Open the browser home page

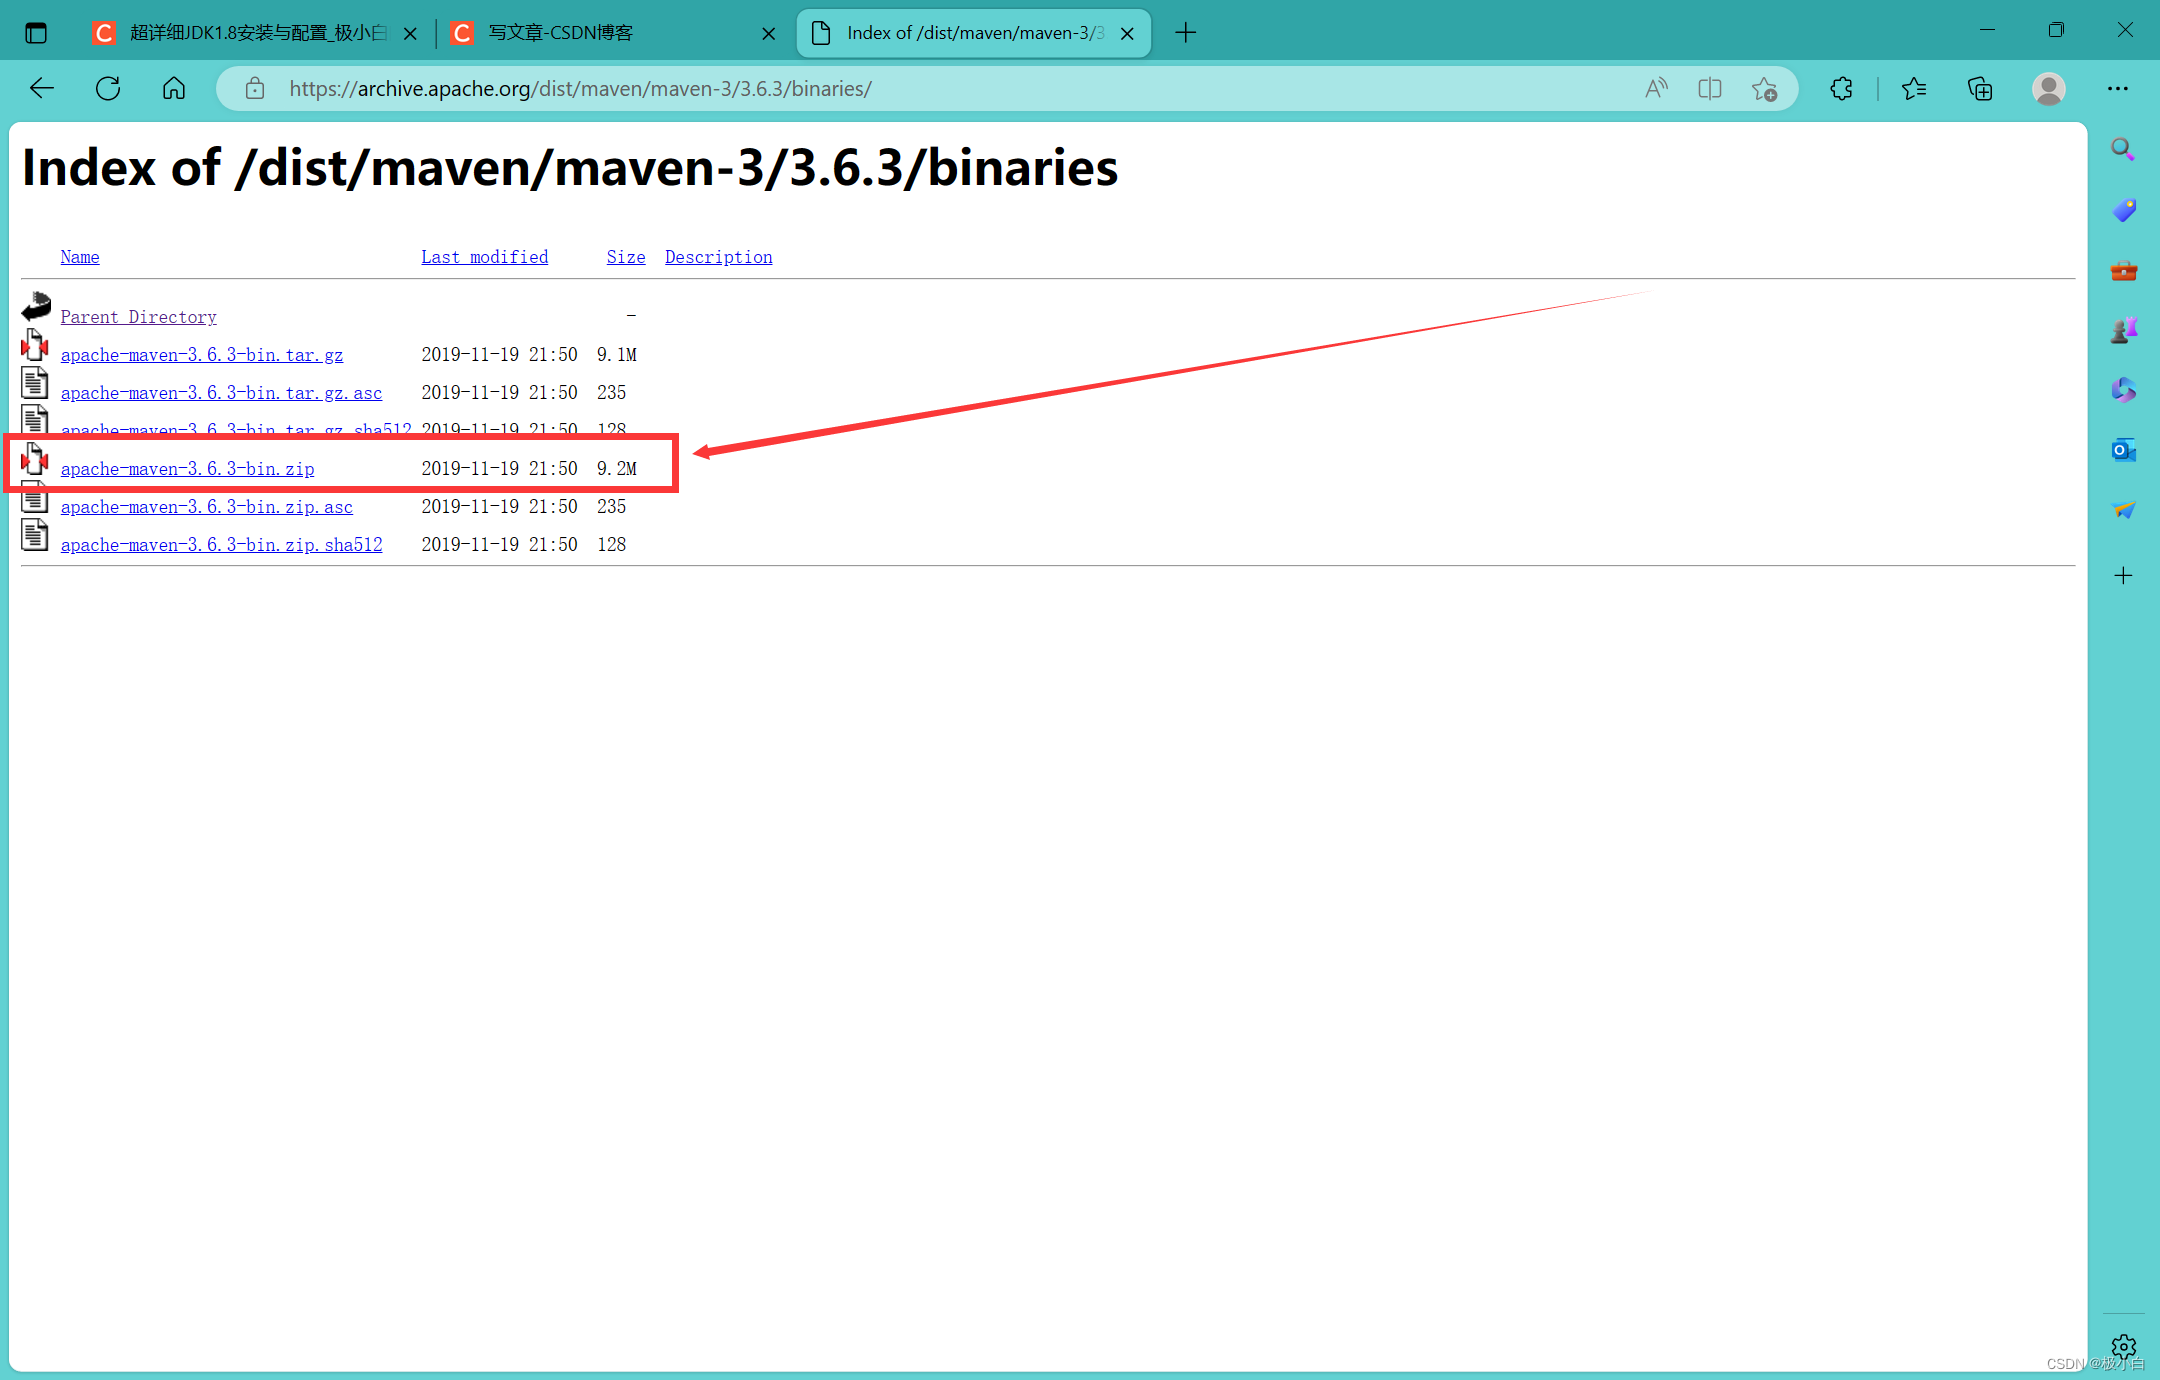point(174,89)
